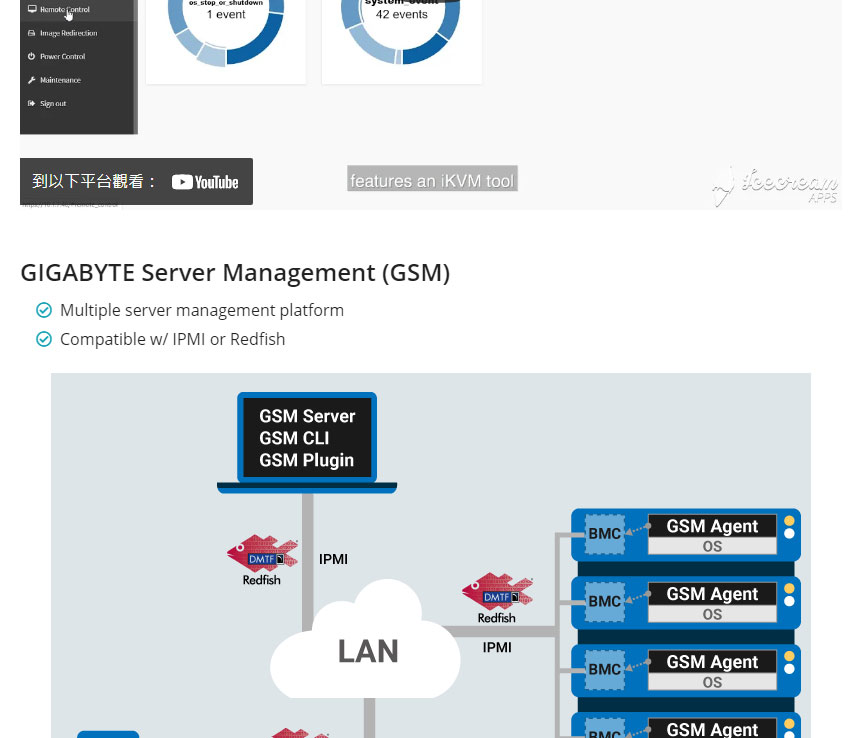Click the Sign out arrow icon
Image resolution: width=860 pixels, height=738 pixels.
[31, 104]
